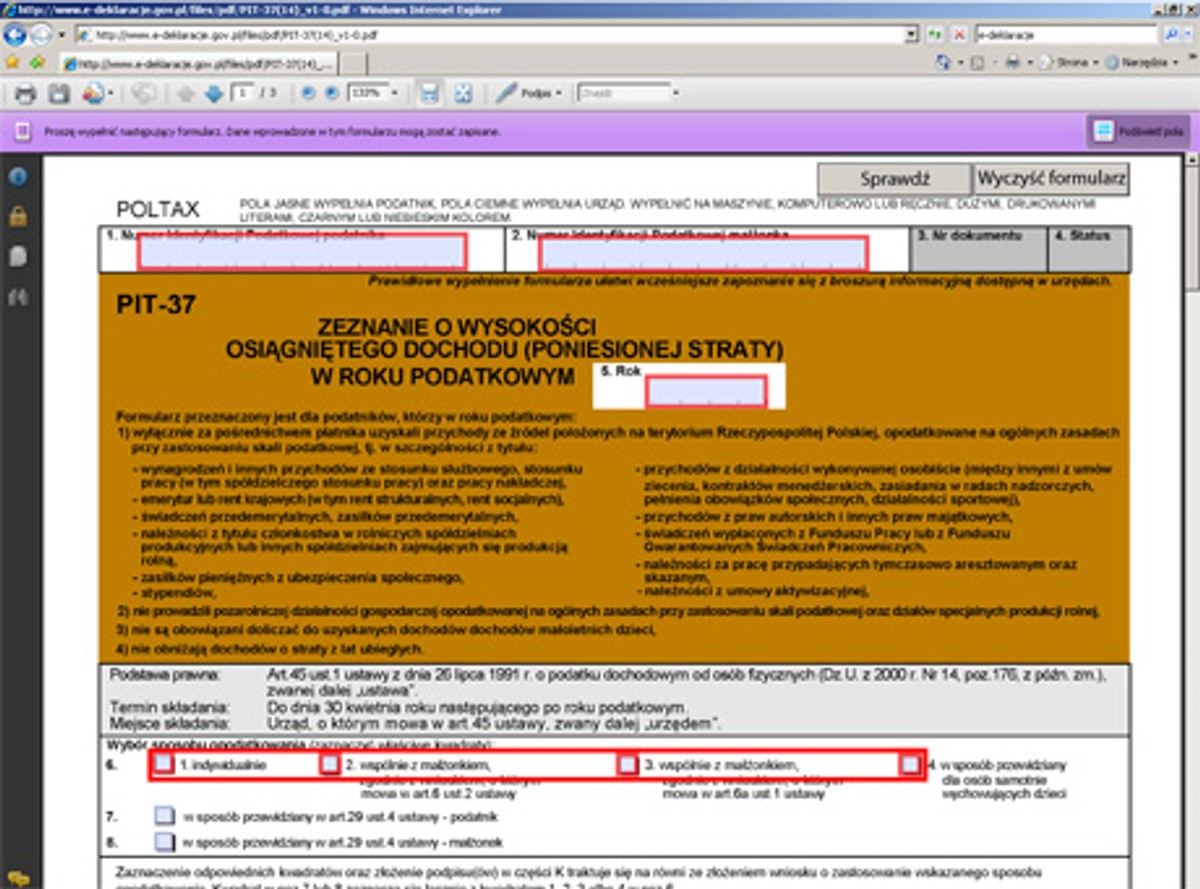Viewport: 1200px width, 889px height.
Task: Click the form icon in purple message bar
Action: click(23, 131)
